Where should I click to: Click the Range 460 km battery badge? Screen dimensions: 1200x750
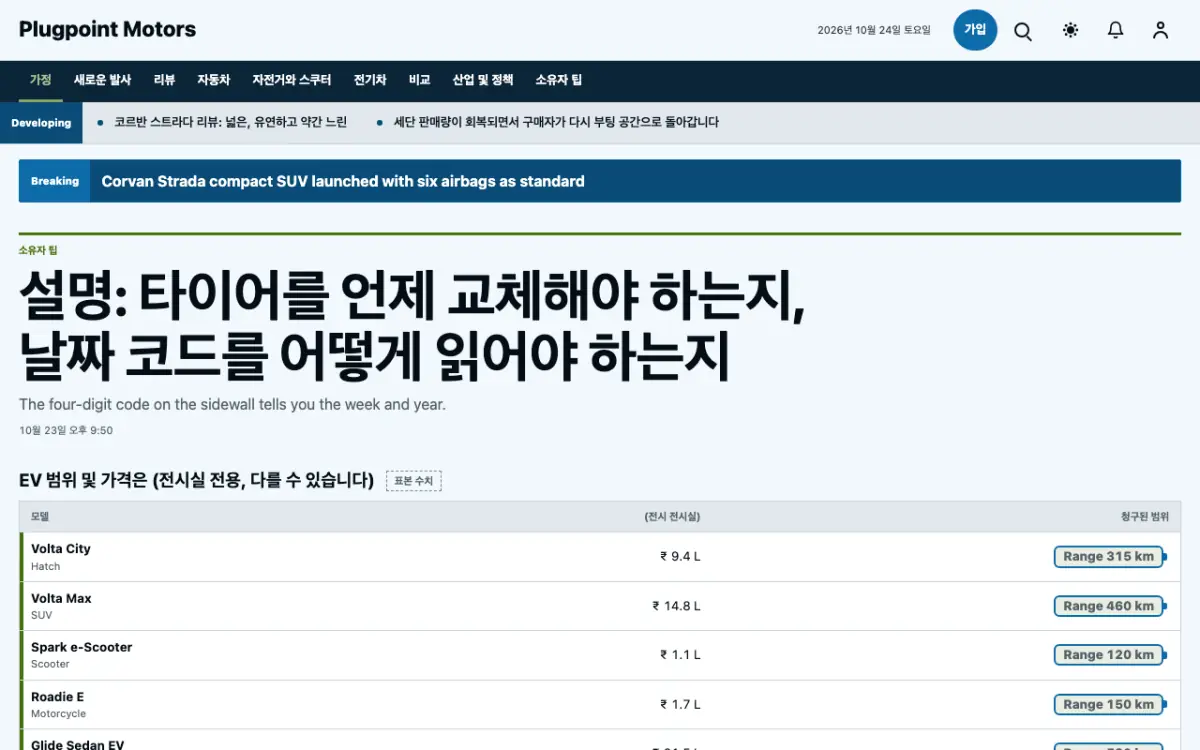[x=1109, y=606]
